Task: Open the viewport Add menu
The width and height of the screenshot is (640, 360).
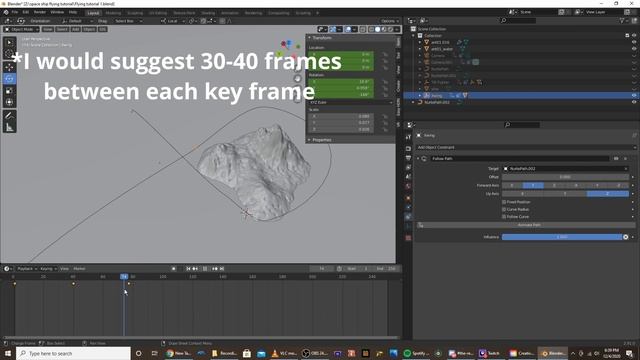Action: [76, 29]
